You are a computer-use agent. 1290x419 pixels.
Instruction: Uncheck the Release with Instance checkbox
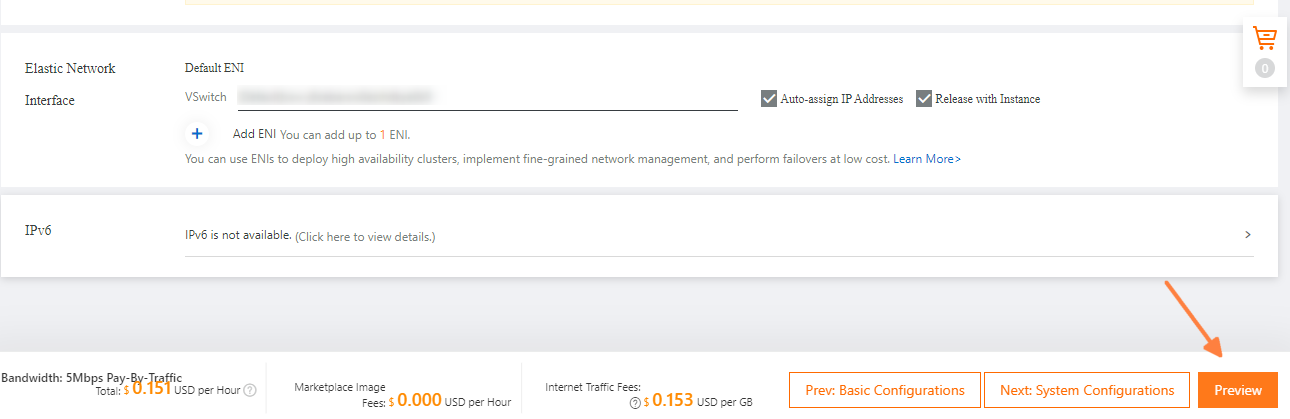click(924, 99)
